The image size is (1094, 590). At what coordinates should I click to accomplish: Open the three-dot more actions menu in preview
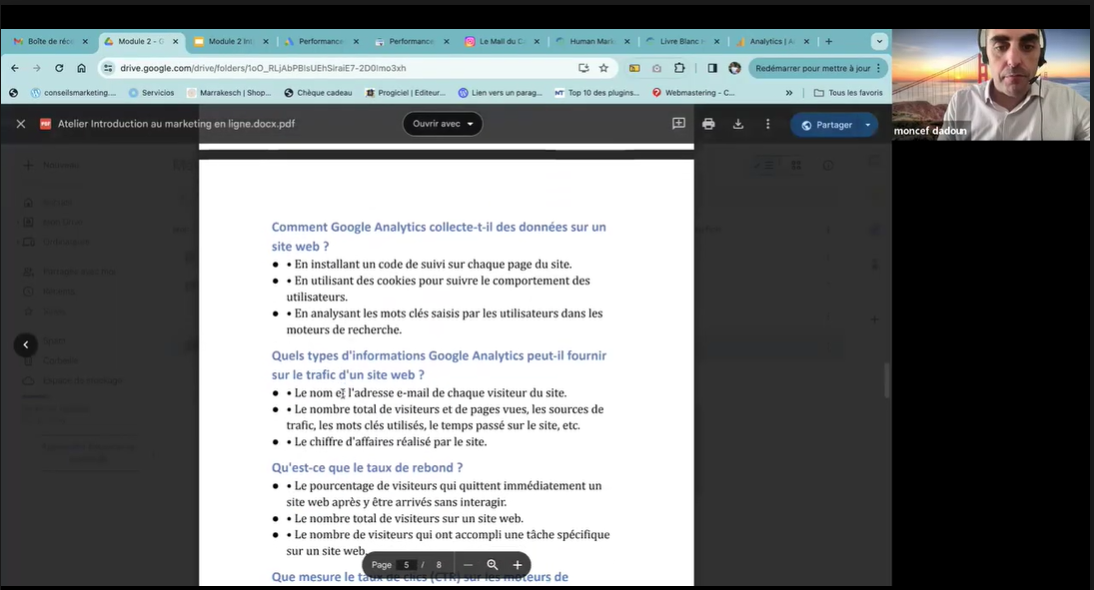point(767,123)
